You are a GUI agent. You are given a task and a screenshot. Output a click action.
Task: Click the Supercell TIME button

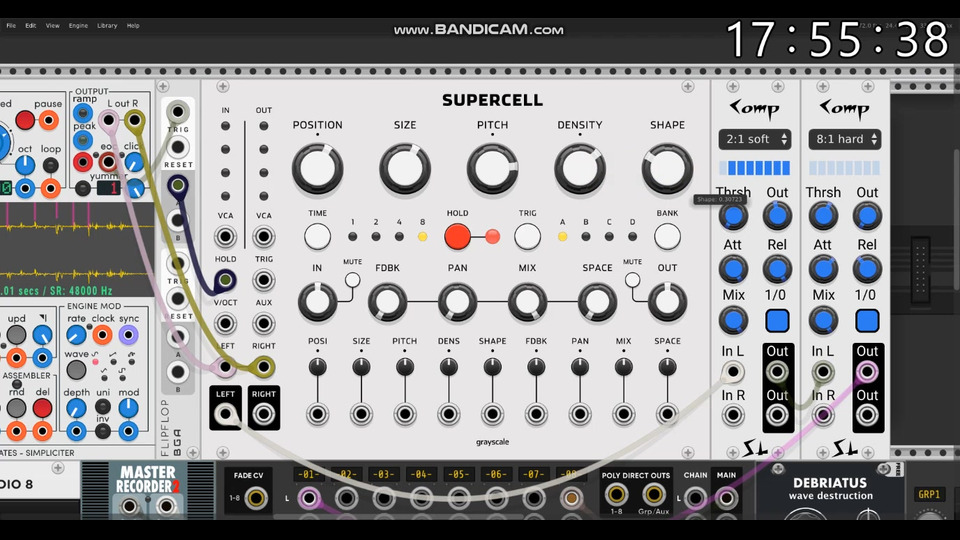point(317,236)
